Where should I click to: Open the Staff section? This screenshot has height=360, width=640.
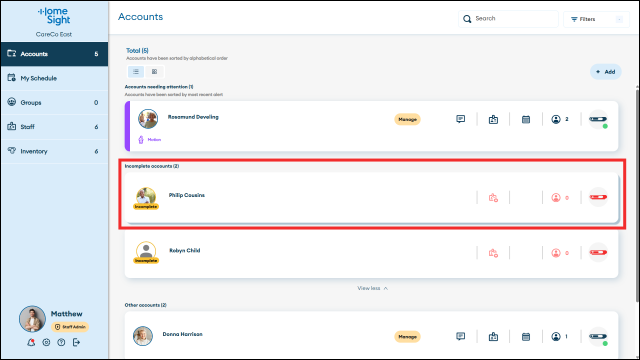pyautogui.click(x=54, y=127)
